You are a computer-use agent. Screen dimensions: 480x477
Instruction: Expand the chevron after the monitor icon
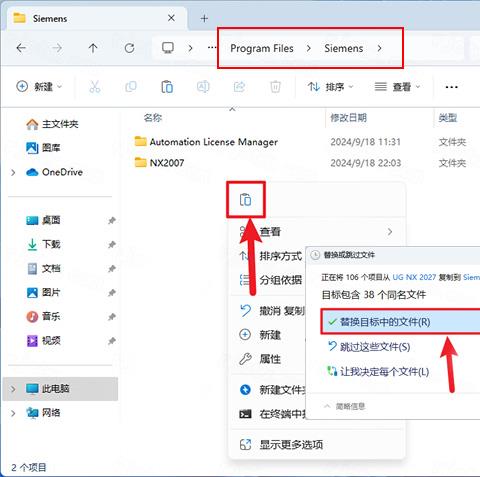tap(190, 48)
